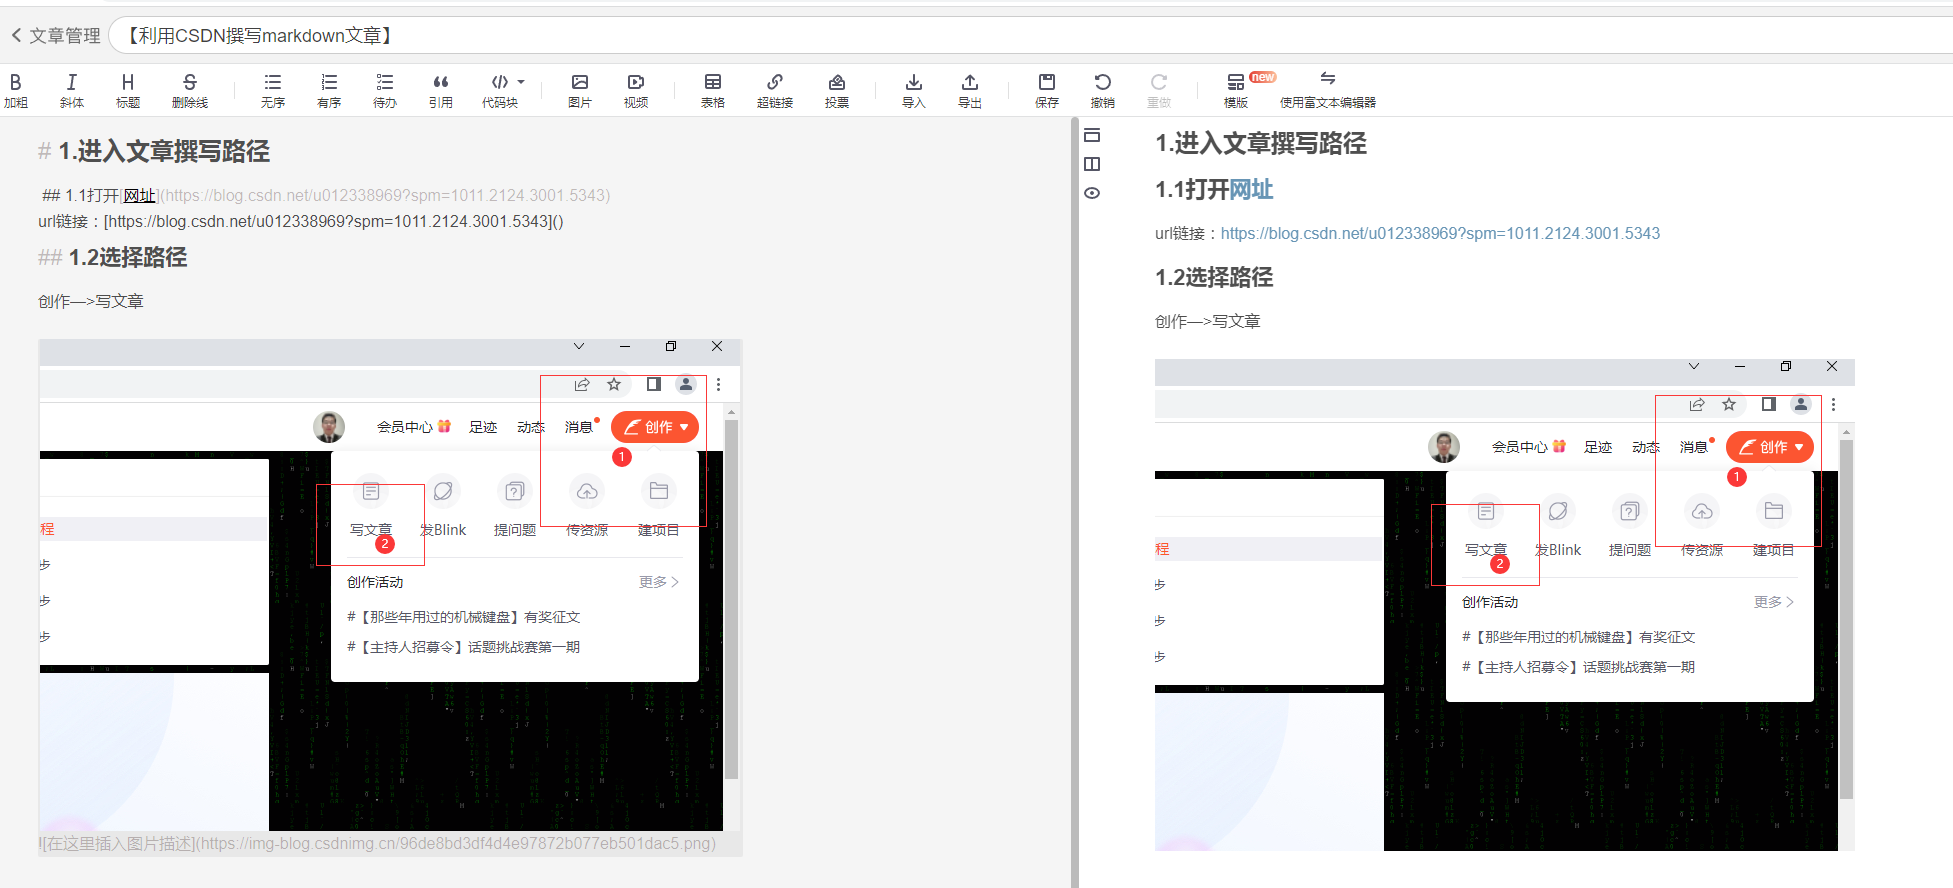Click the image markdown link line at bottom
The height and width of the screenshot is (888, 1953).
[378, 843]
